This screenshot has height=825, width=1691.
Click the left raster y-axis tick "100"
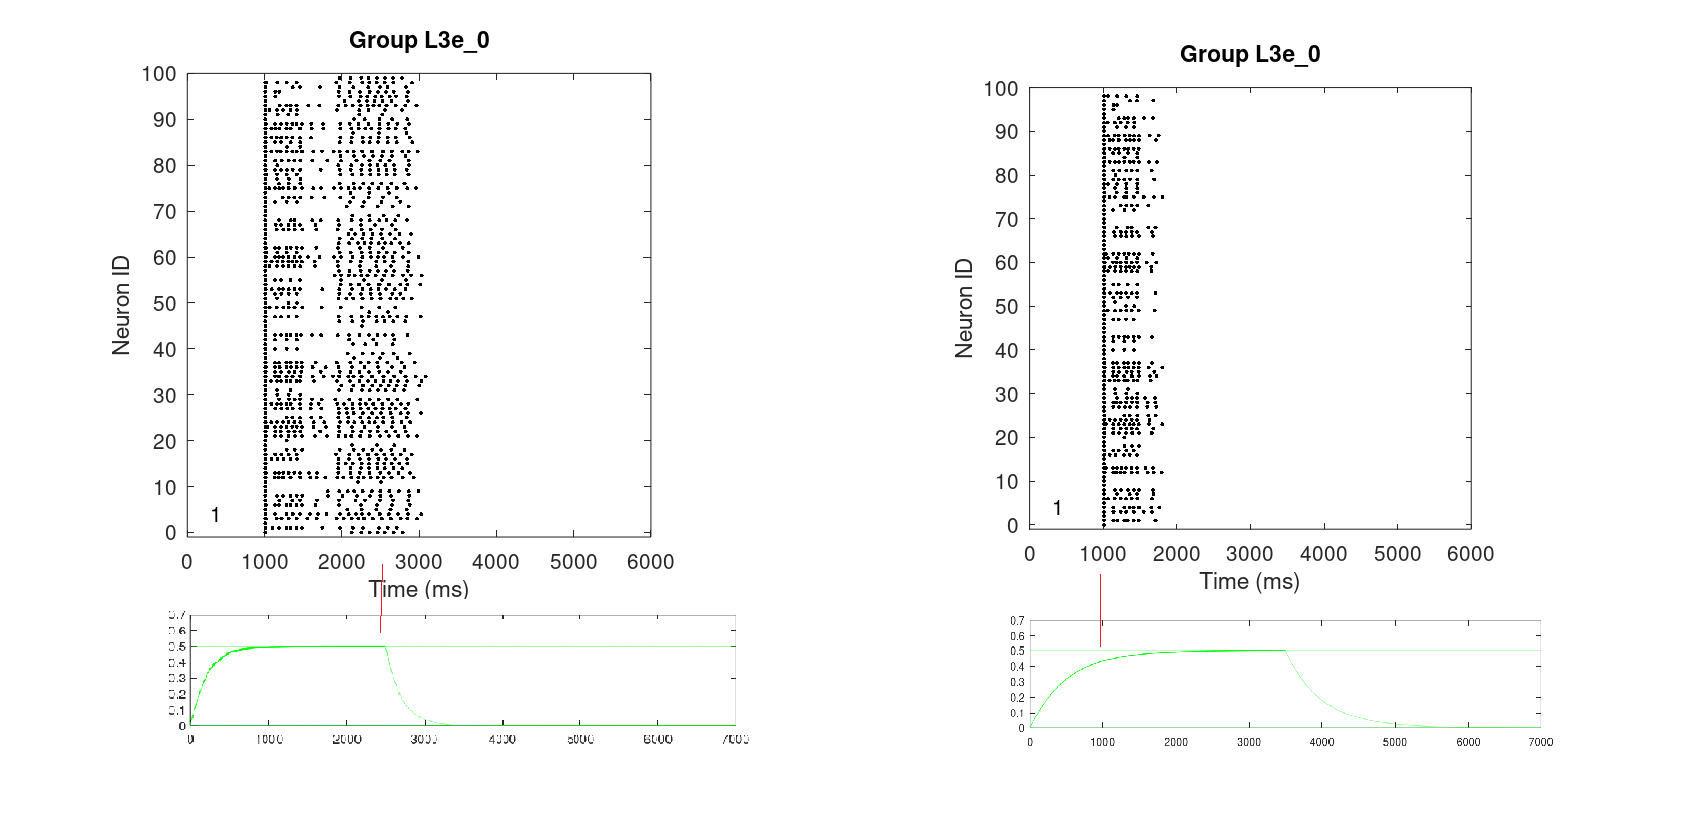click(x=159, y=74)
